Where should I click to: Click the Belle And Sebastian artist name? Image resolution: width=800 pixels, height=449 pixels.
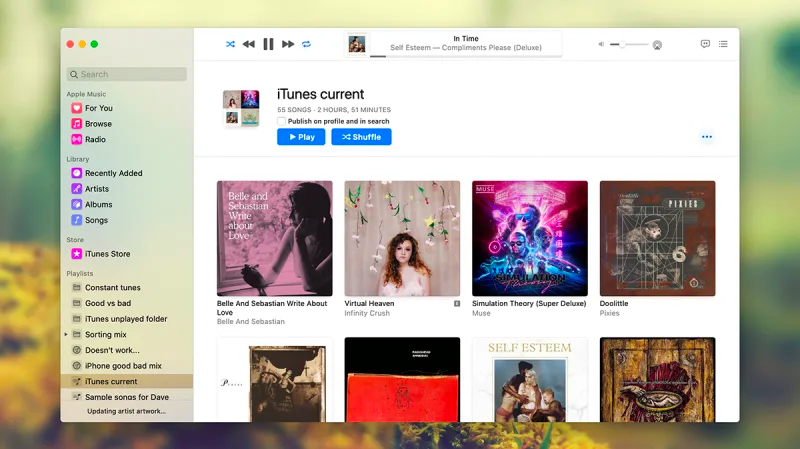click(251, 321)
